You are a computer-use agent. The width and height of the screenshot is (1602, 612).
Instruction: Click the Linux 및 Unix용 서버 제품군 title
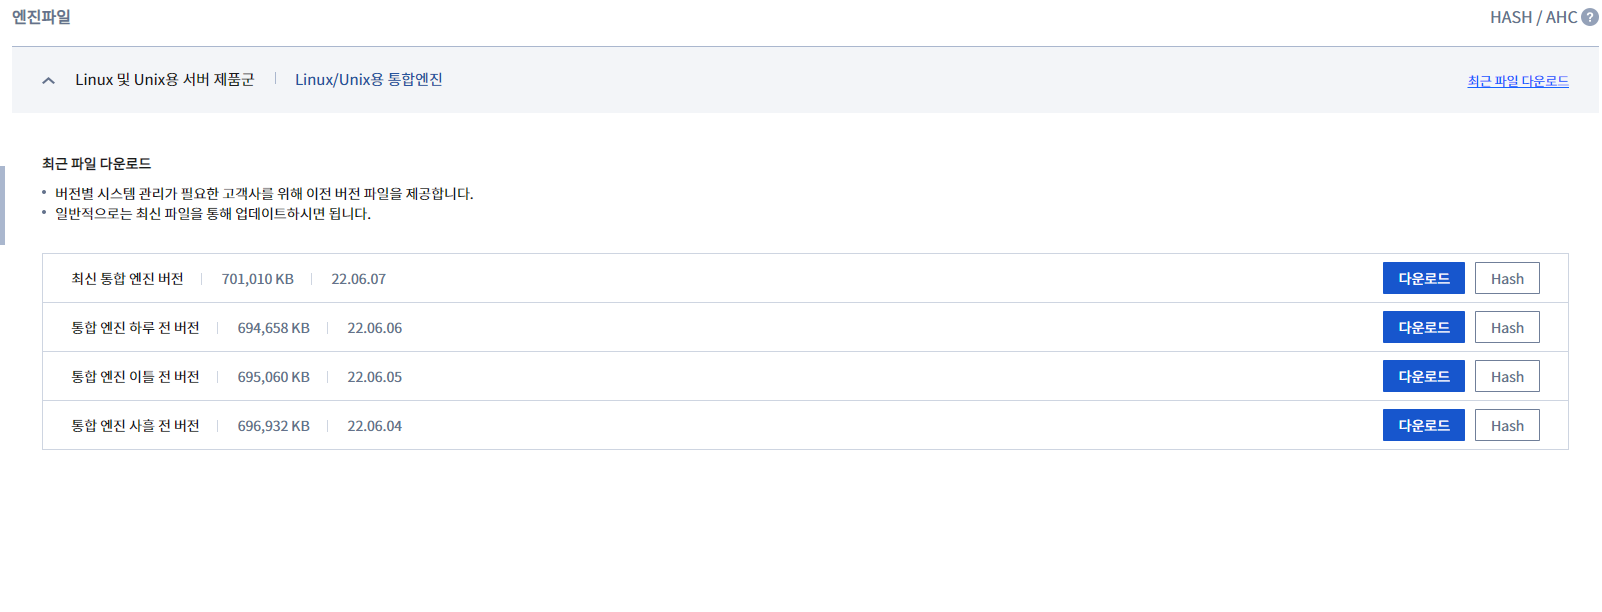(x=165, y=79)
